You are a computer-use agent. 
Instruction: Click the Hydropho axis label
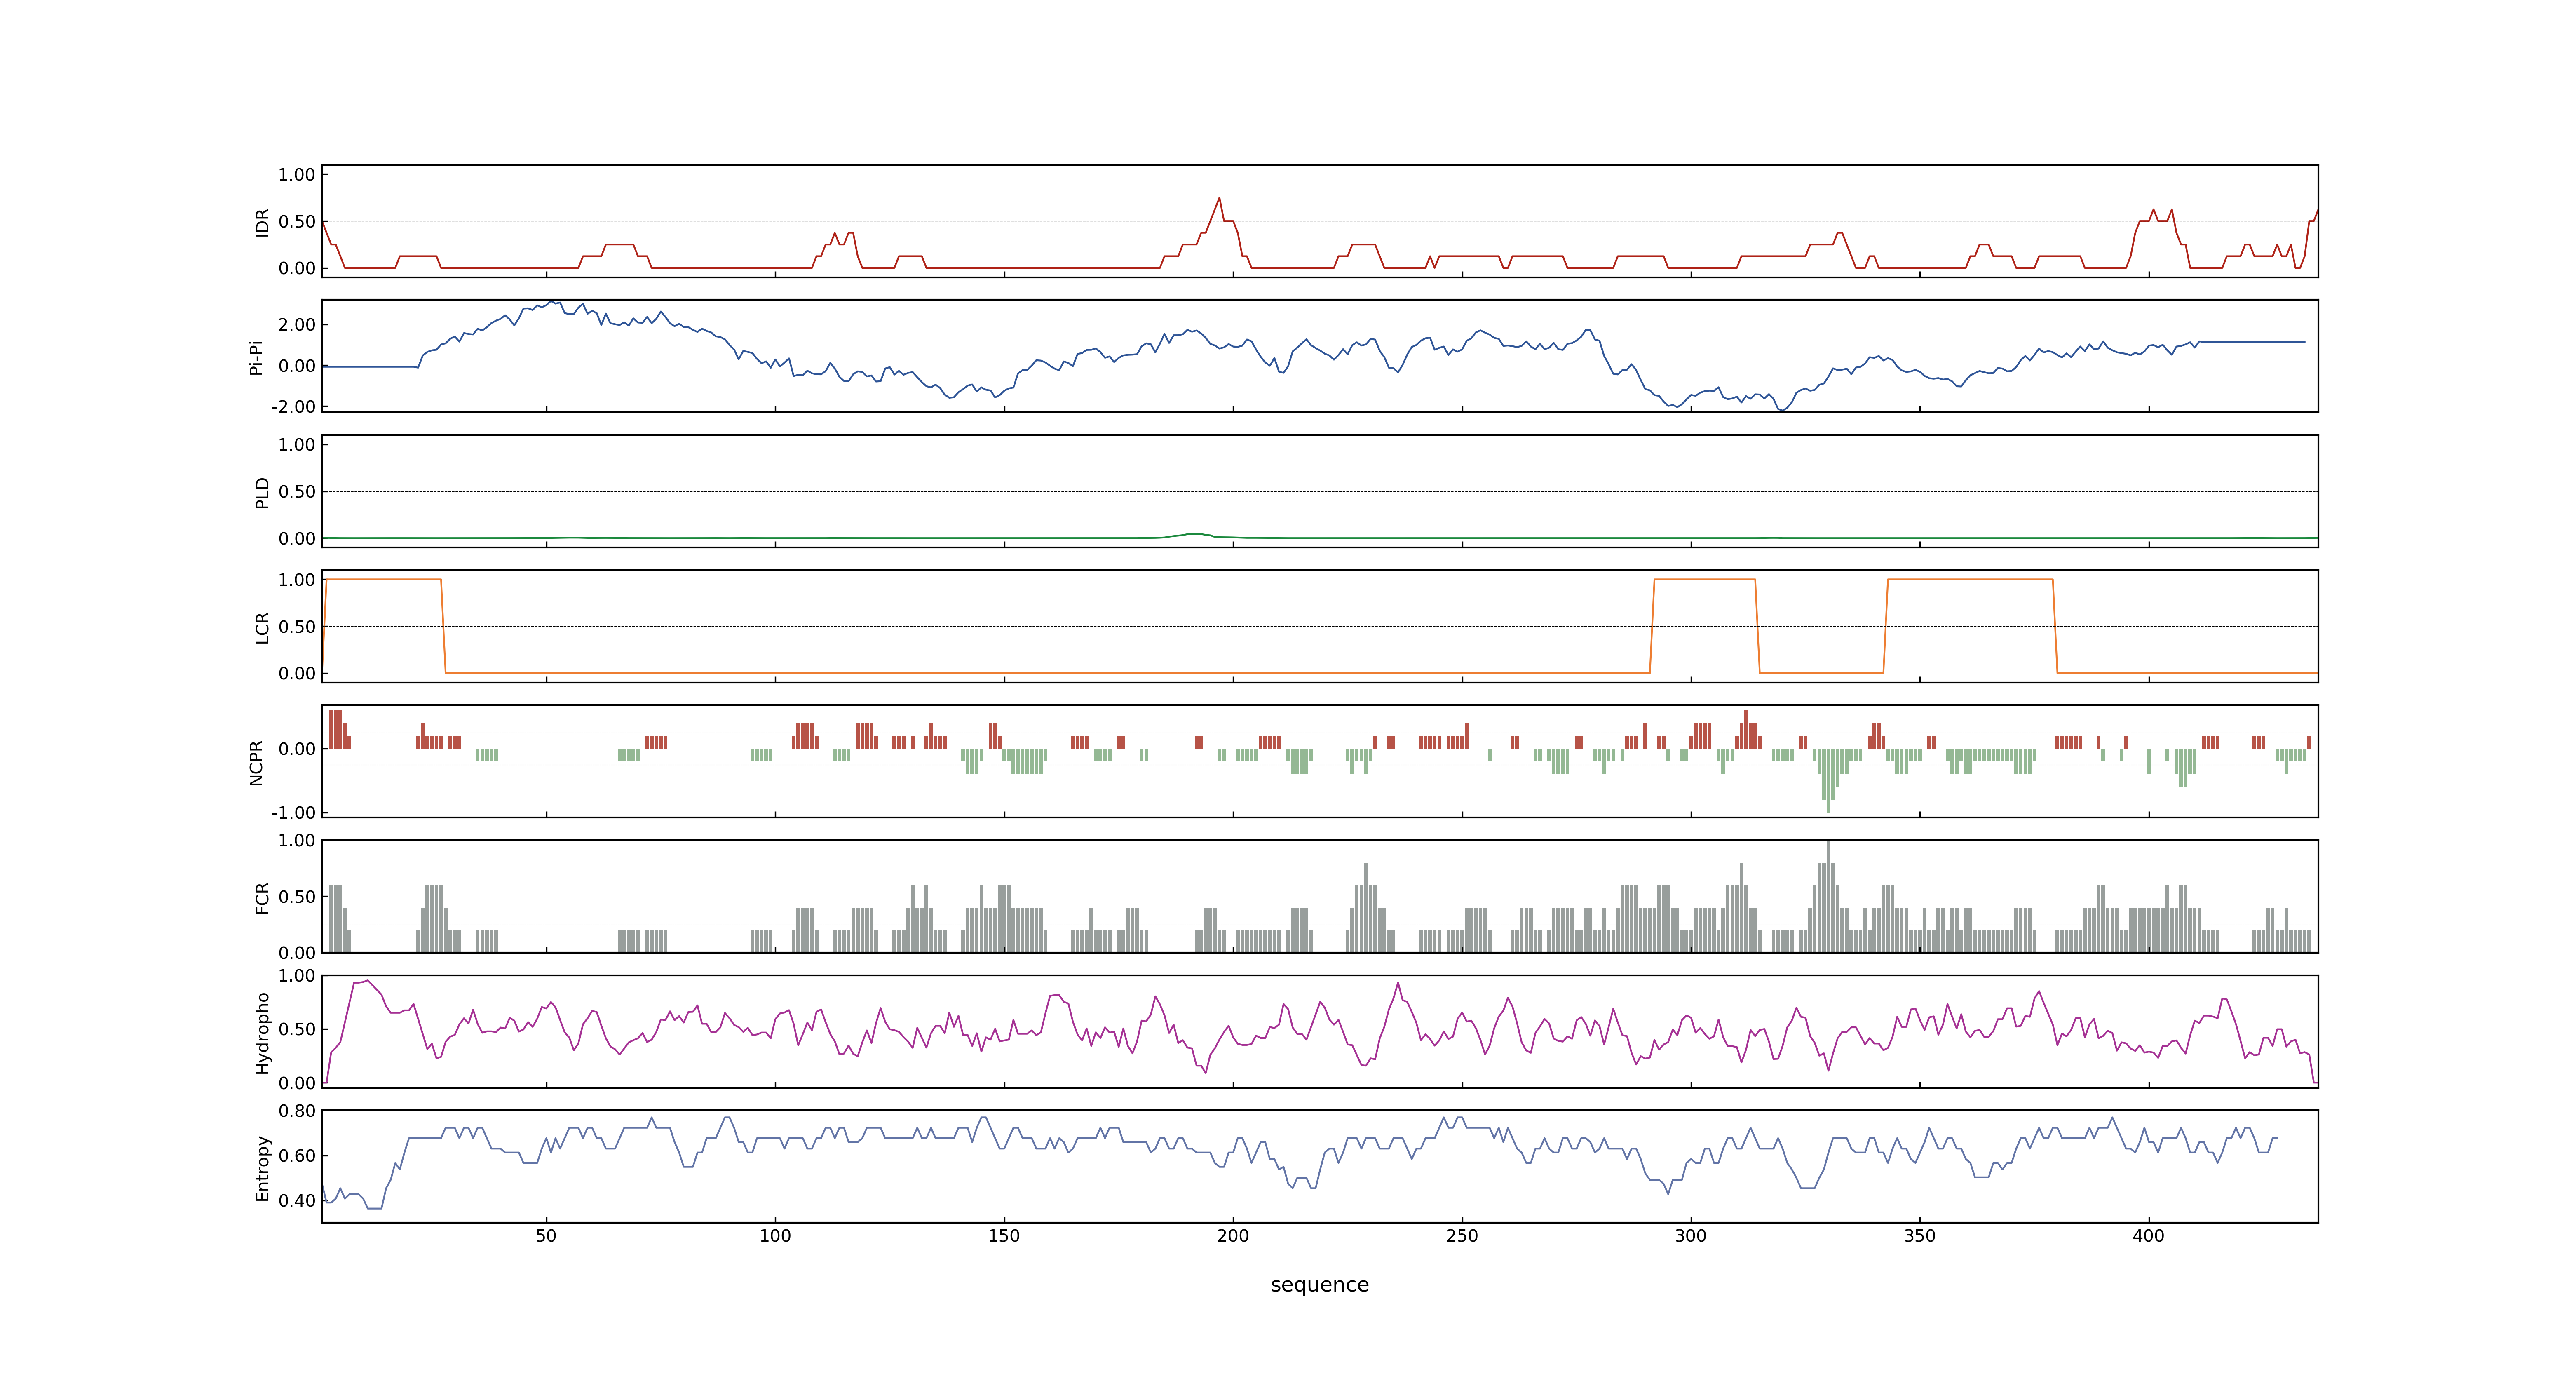click(x=262, y=1033)
